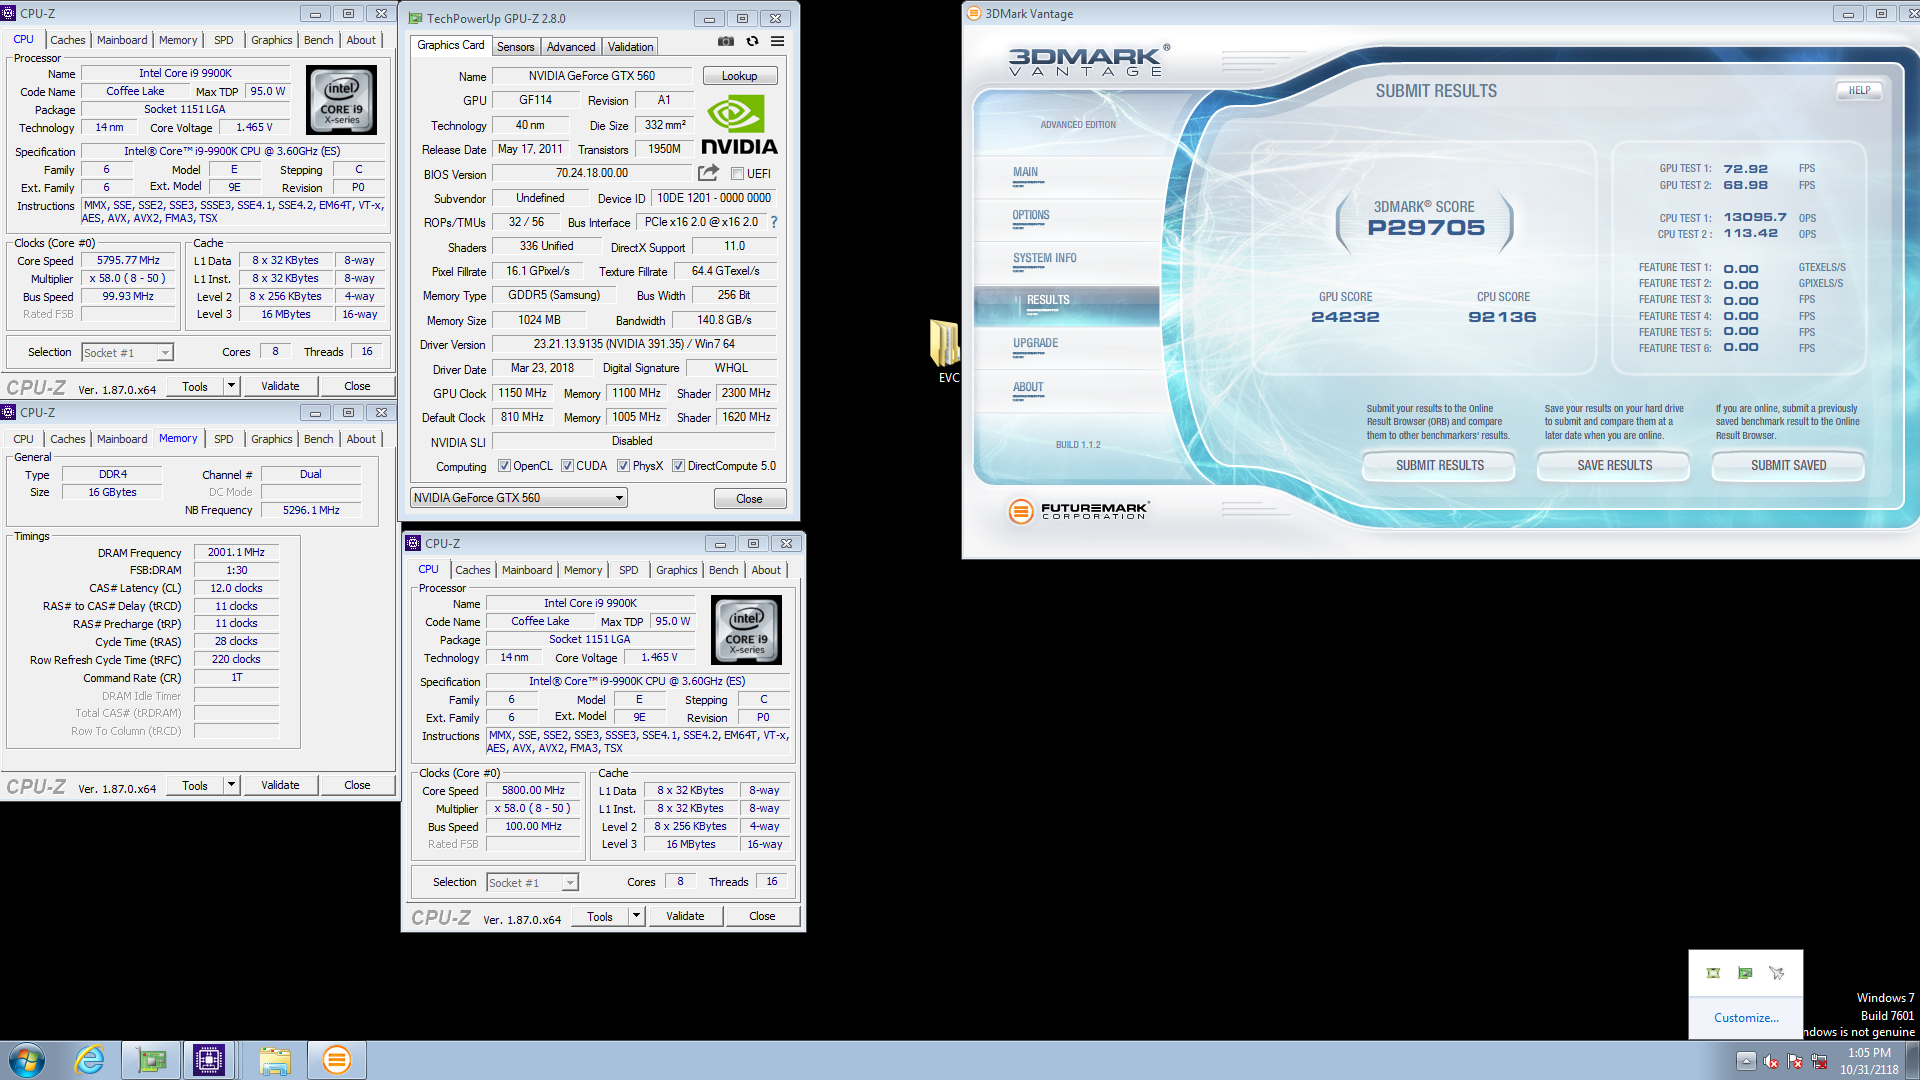Expand Tools arrow in center CPU-Z window
Screen dimensions: 1920x1080
click(636, 916)
